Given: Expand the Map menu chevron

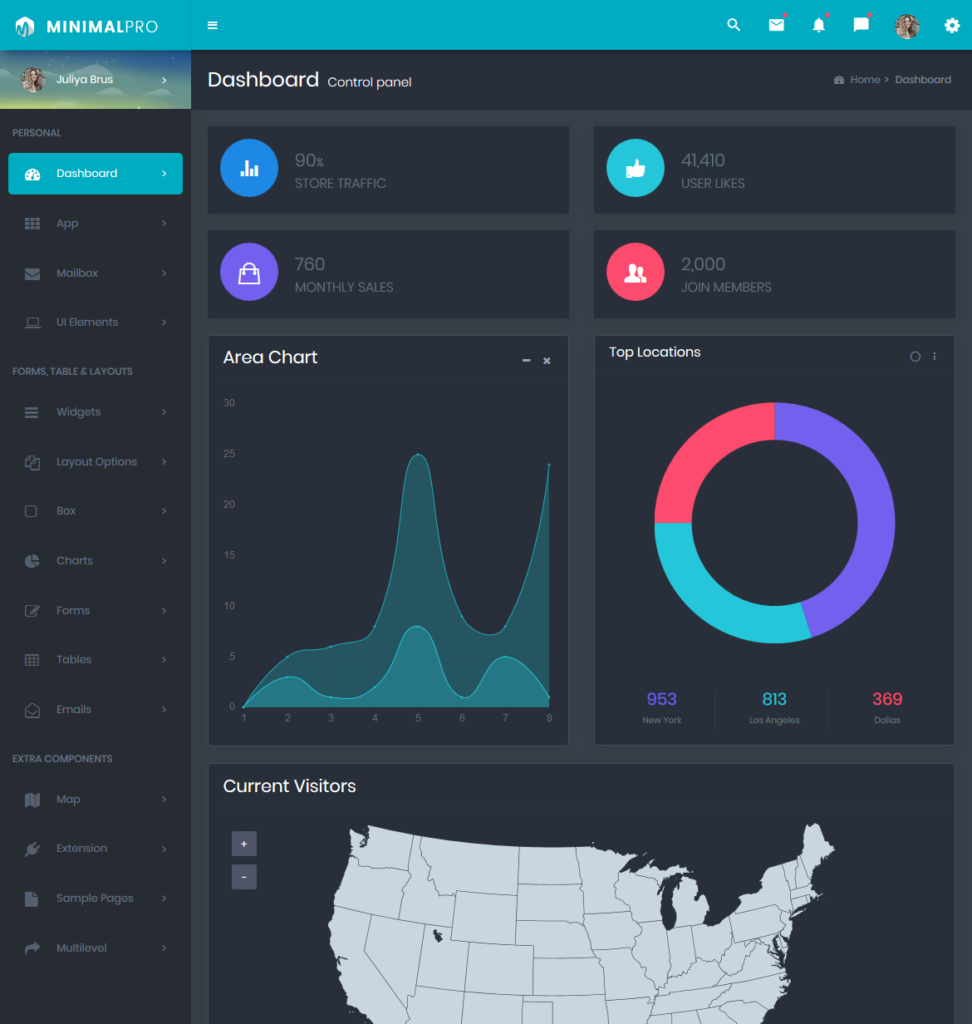Looking at the screenshot, I should click(164, 799).
